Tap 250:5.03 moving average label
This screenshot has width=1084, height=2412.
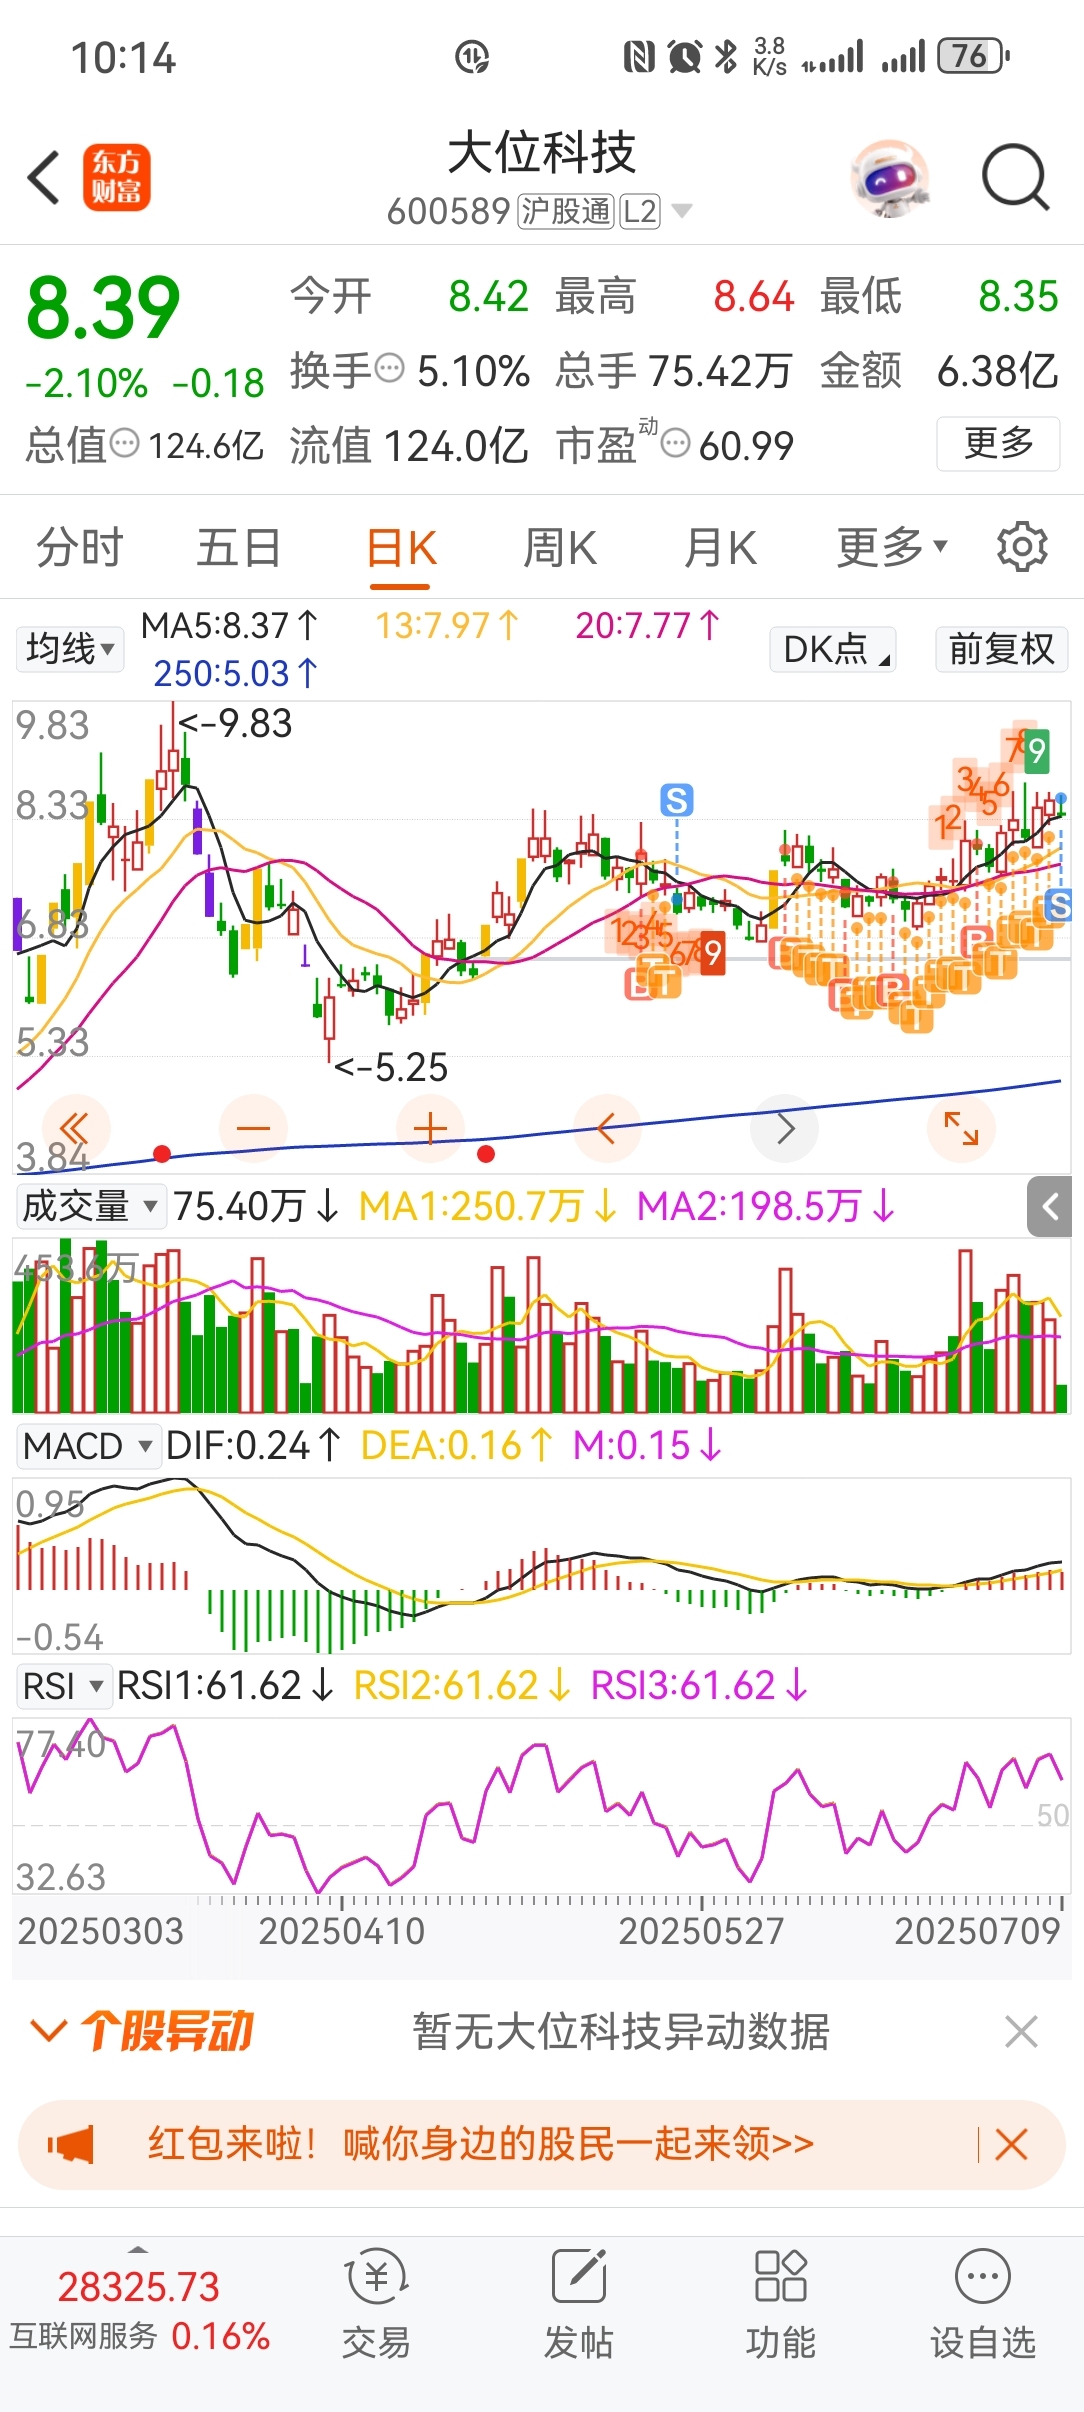(x=235, y=673)
